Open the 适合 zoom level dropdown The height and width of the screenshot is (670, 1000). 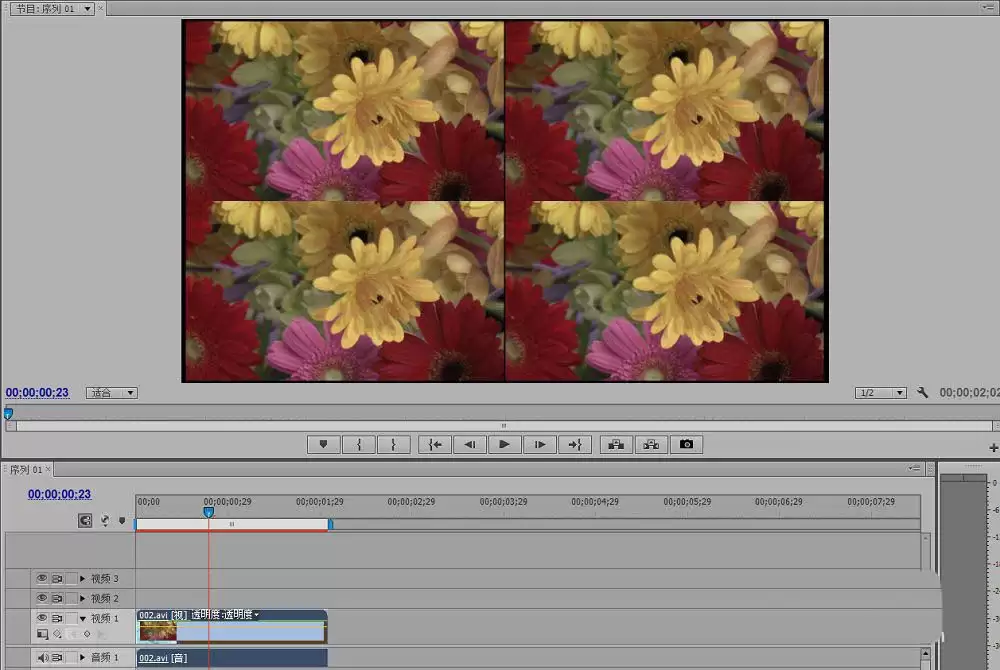point(112,393)
